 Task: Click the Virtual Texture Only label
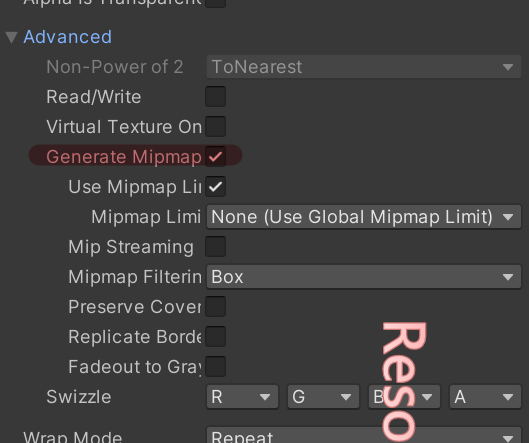pyautogui.click(x=124, y=127)
